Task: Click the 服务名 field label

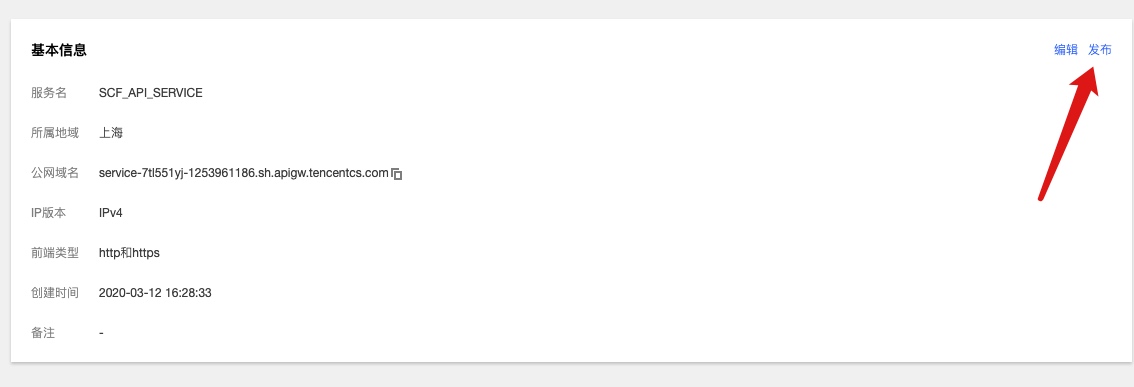Action: pos(49,93)
